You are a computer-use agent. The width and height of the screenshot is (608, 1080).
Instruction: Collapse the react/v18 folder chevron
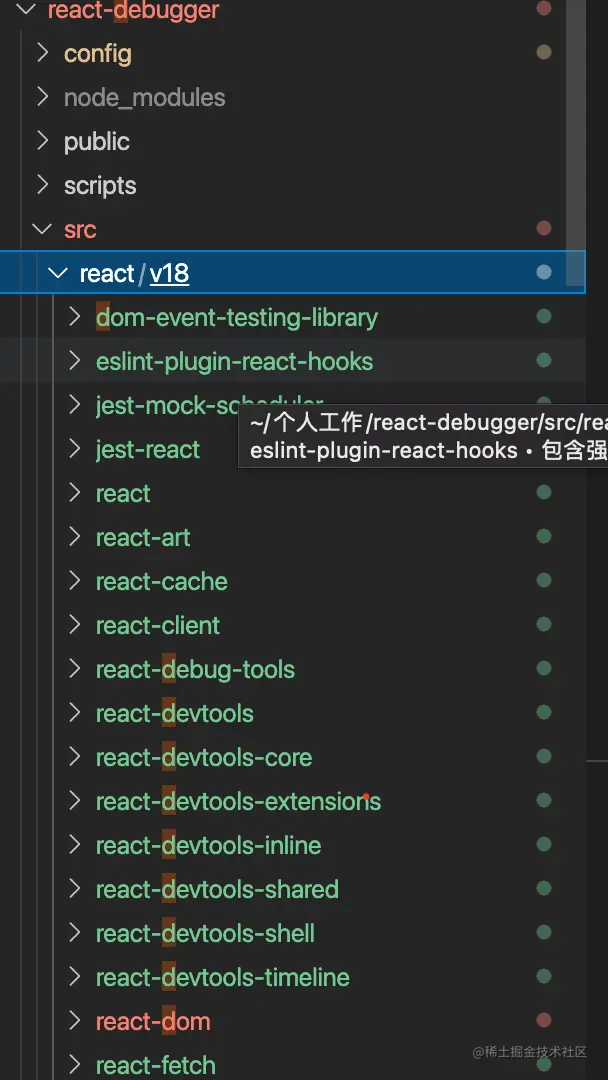pos(59,273)
